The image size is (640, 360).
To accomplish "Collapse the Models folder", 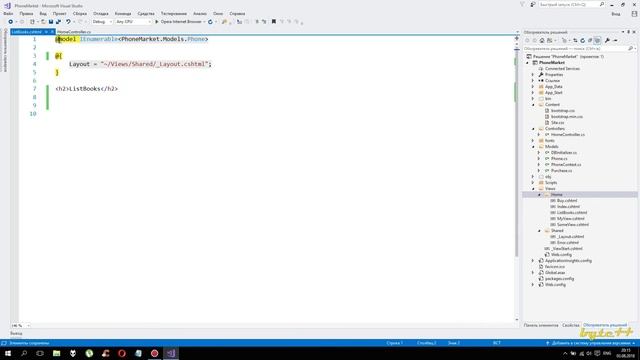I will (533, 147).
